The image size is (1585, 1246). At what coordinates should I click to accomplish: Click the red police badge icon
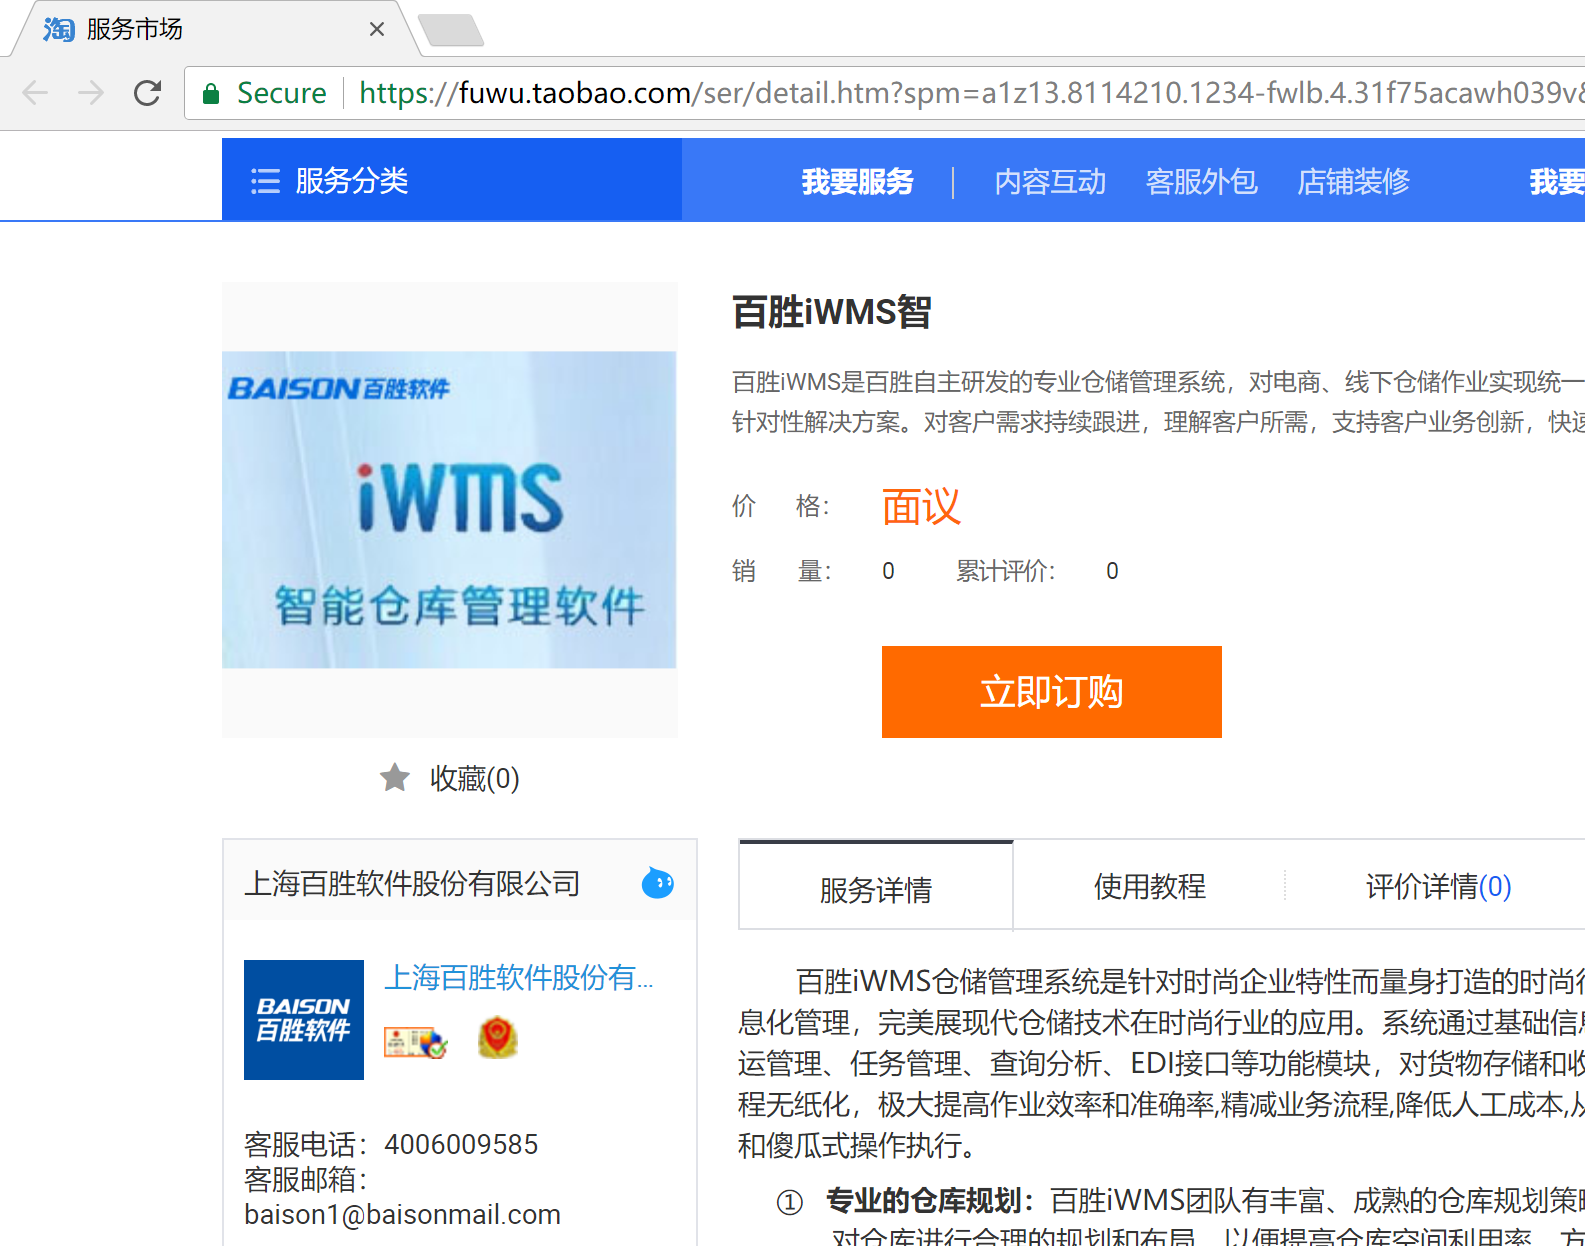[498, 1037]
